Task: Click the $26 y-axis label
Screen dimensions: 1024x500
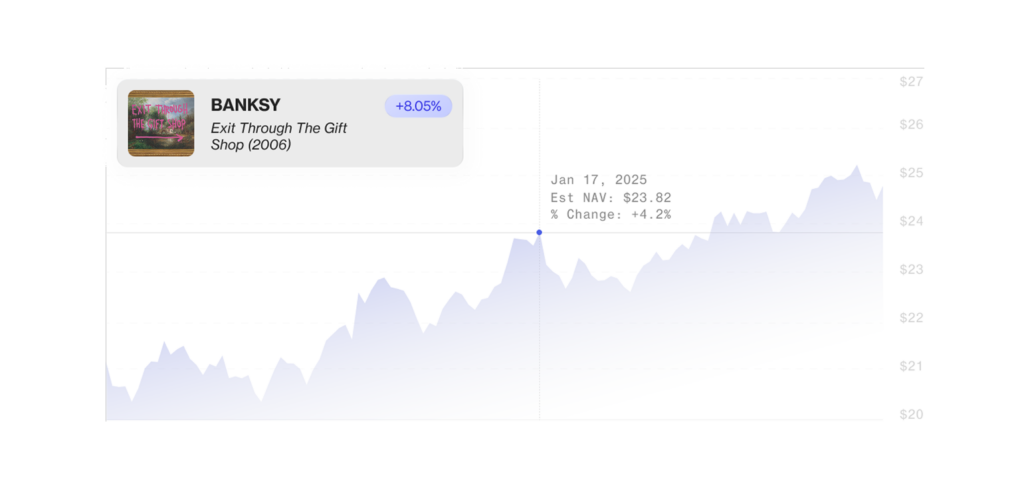Action: tap(910, 125)
